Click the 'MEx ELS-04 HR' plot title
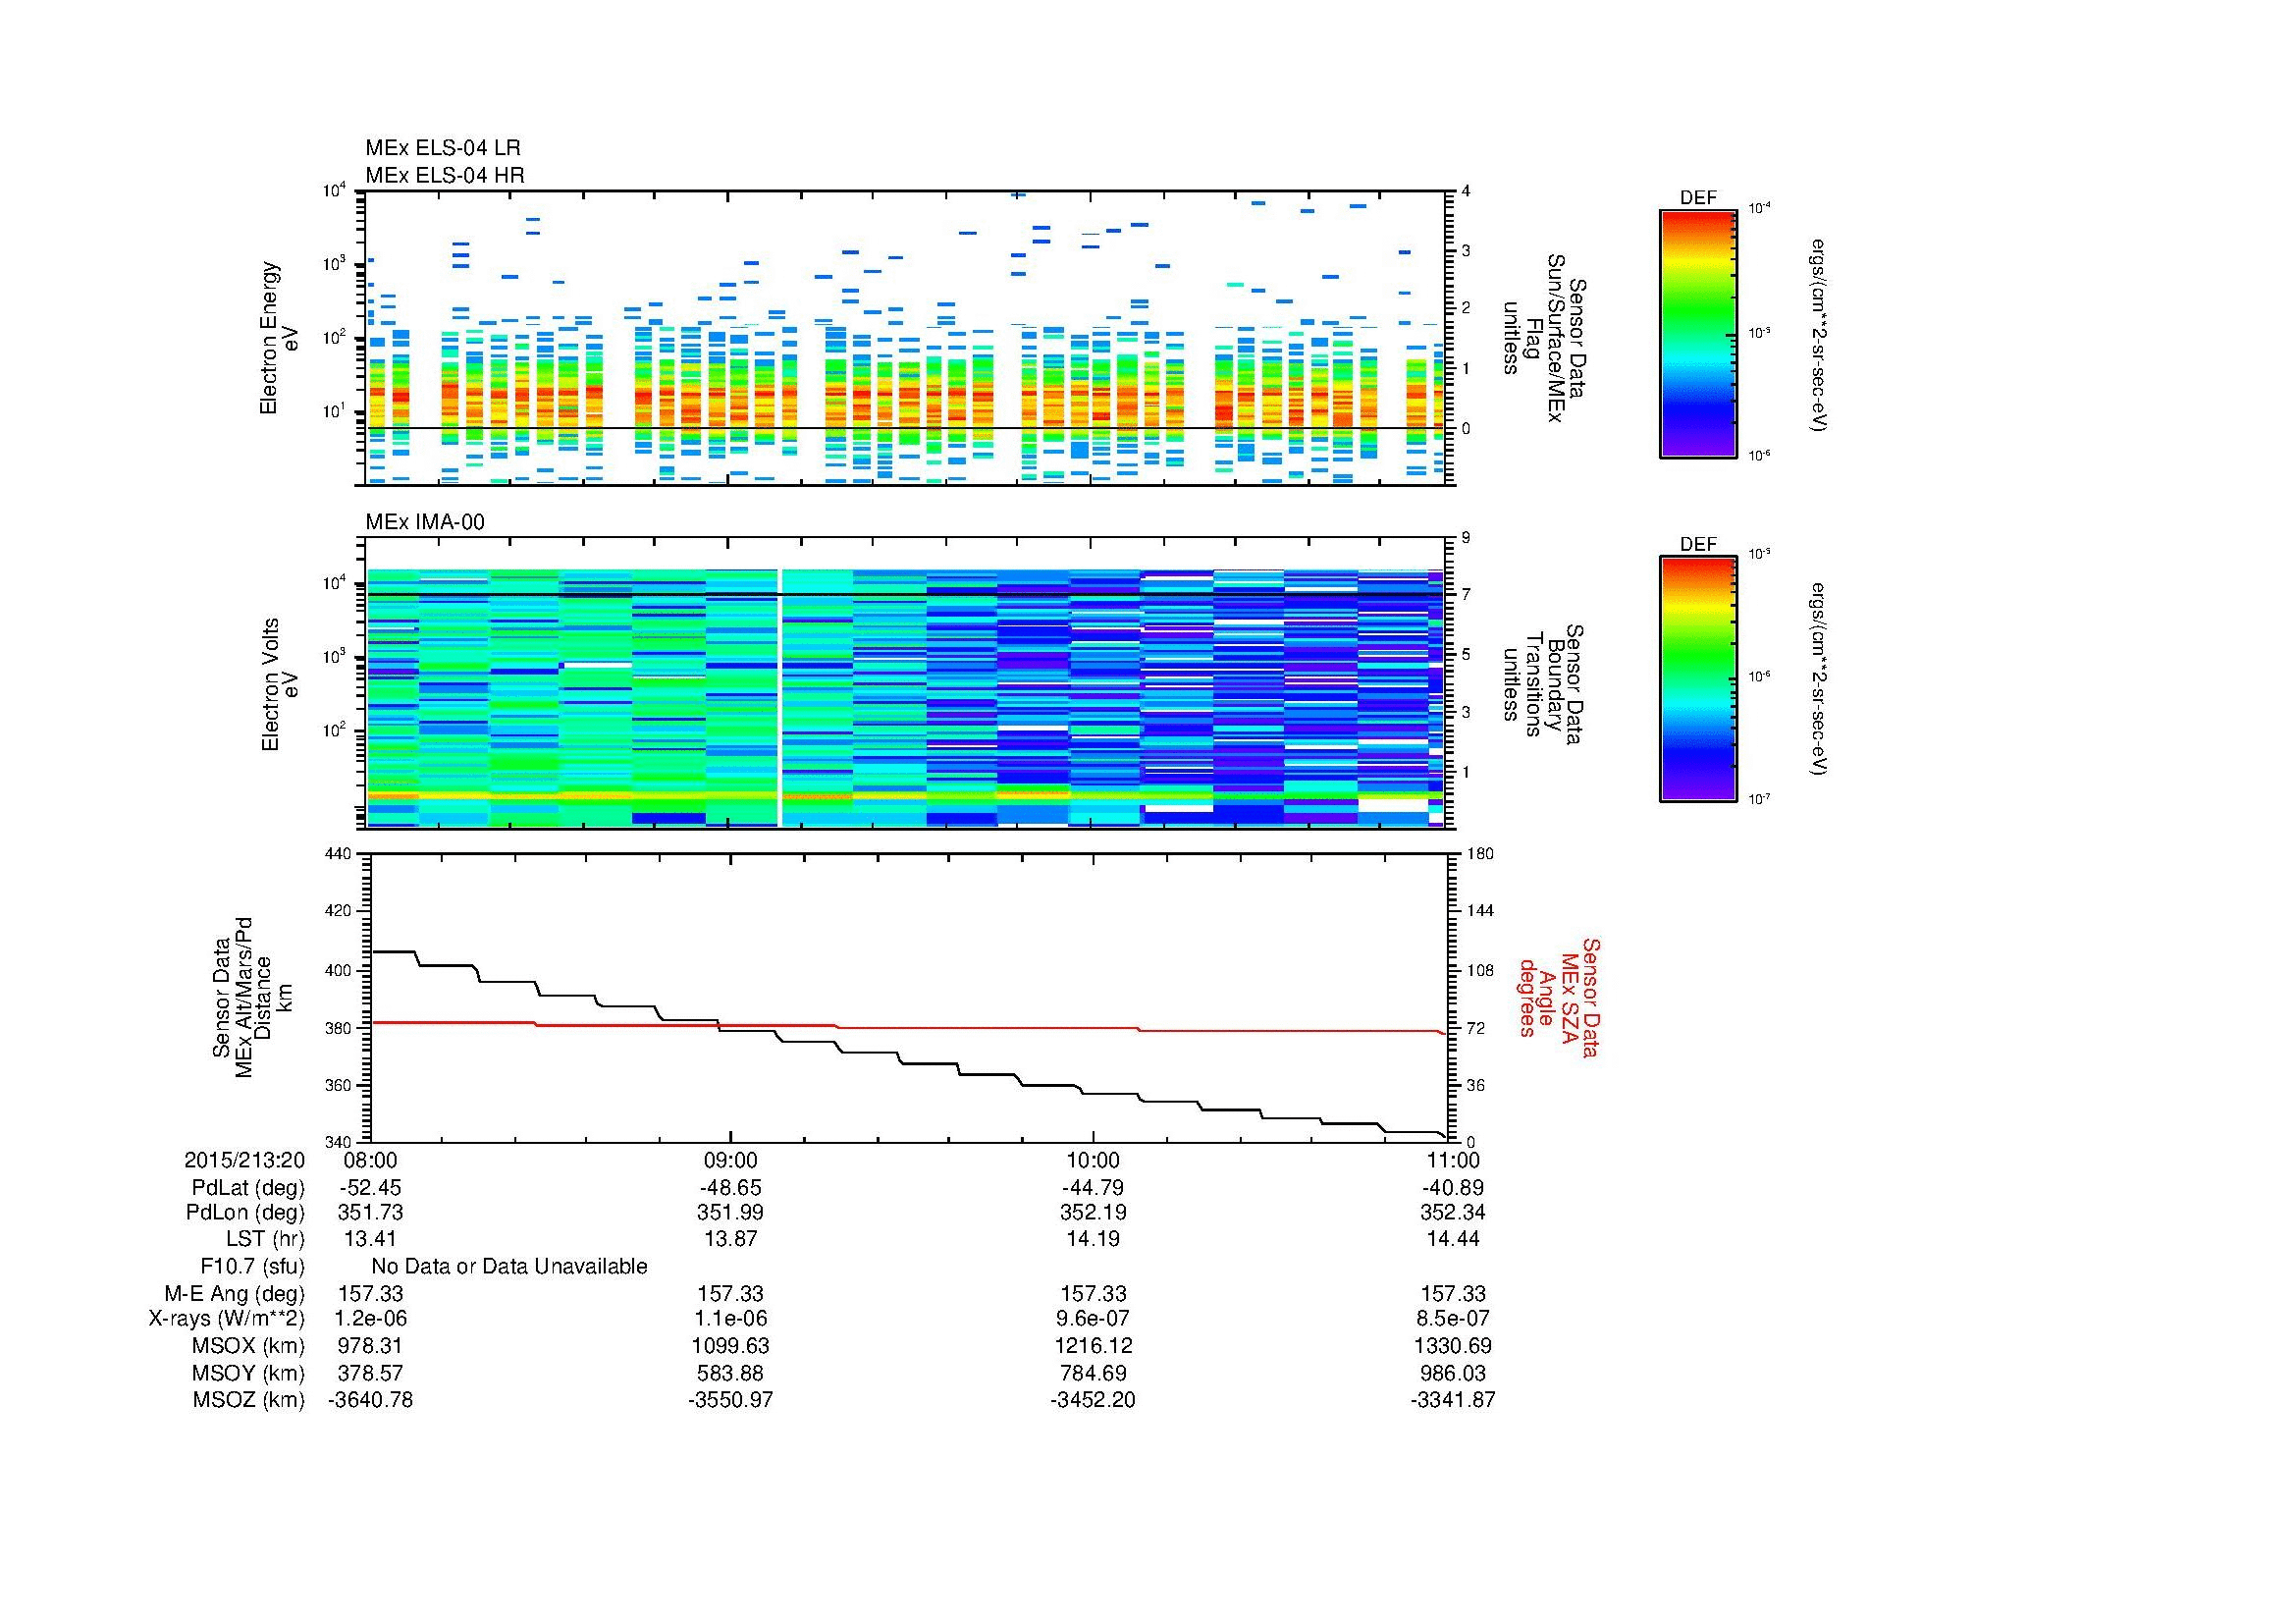 (x=445, y=175)
